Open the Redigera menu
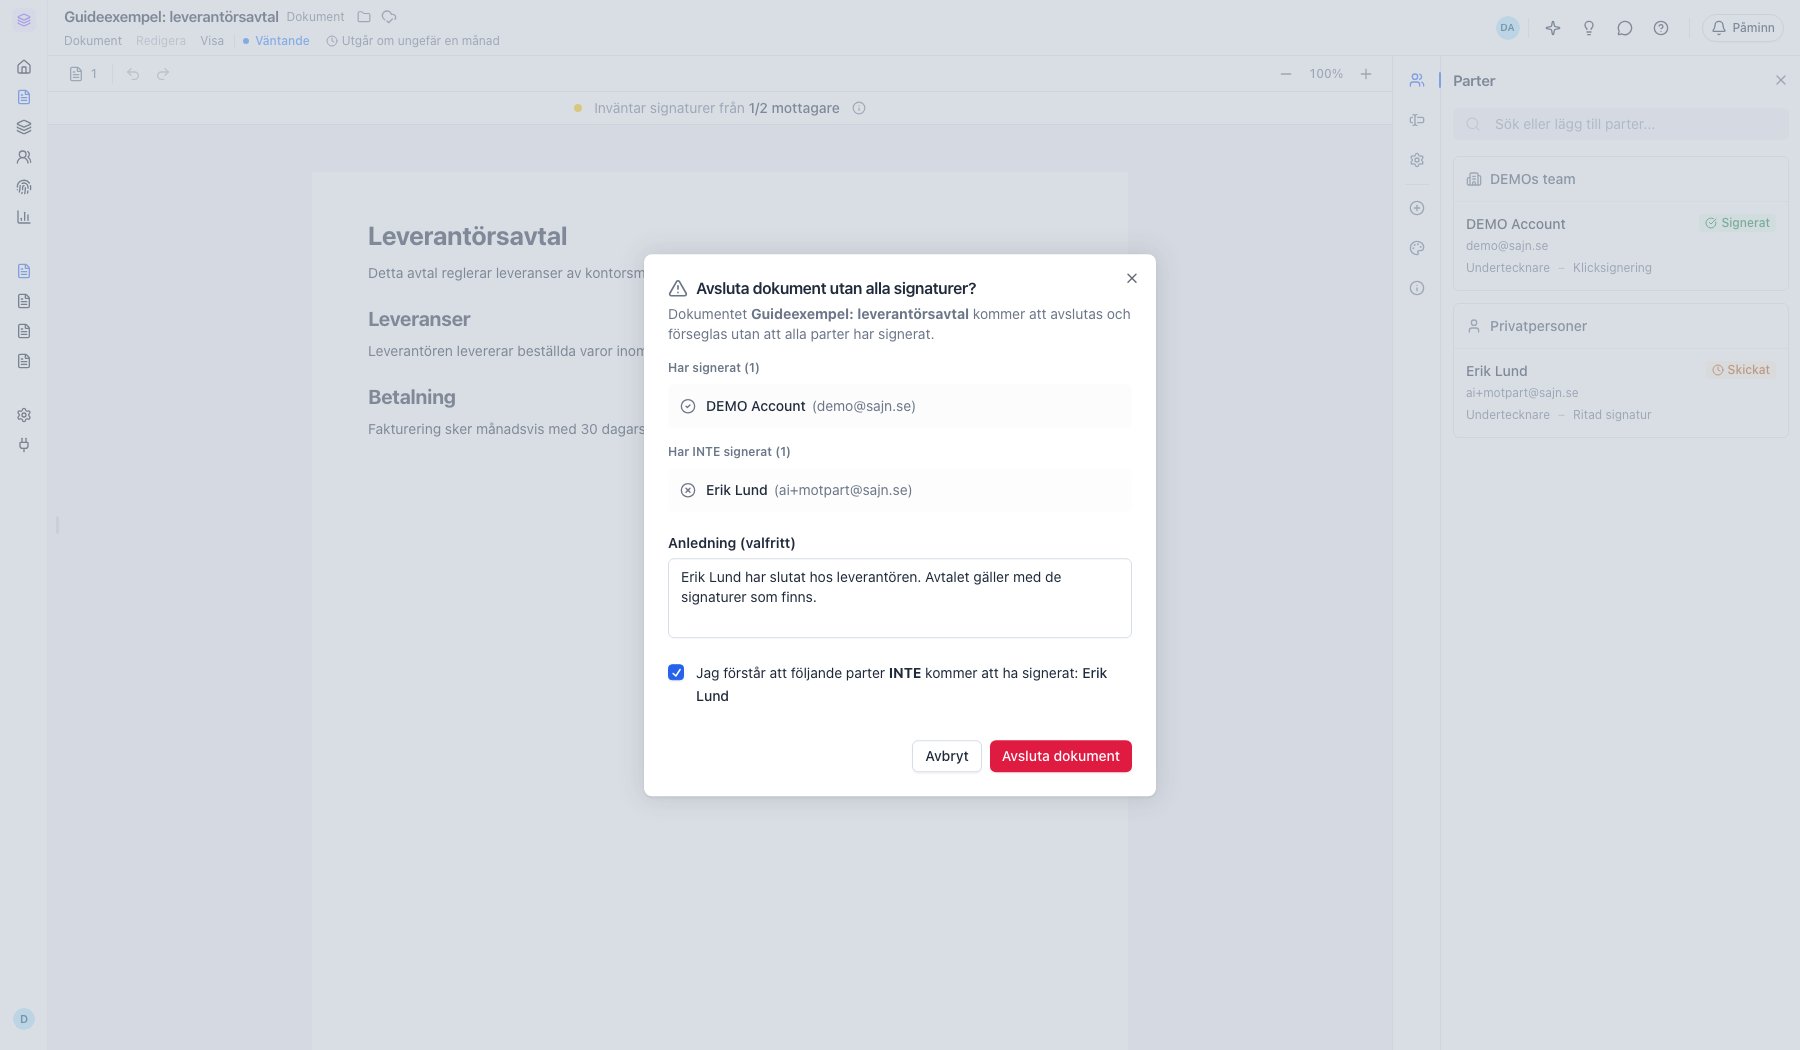Screen dimensions: 1800x1050 (x=161, y=41)
